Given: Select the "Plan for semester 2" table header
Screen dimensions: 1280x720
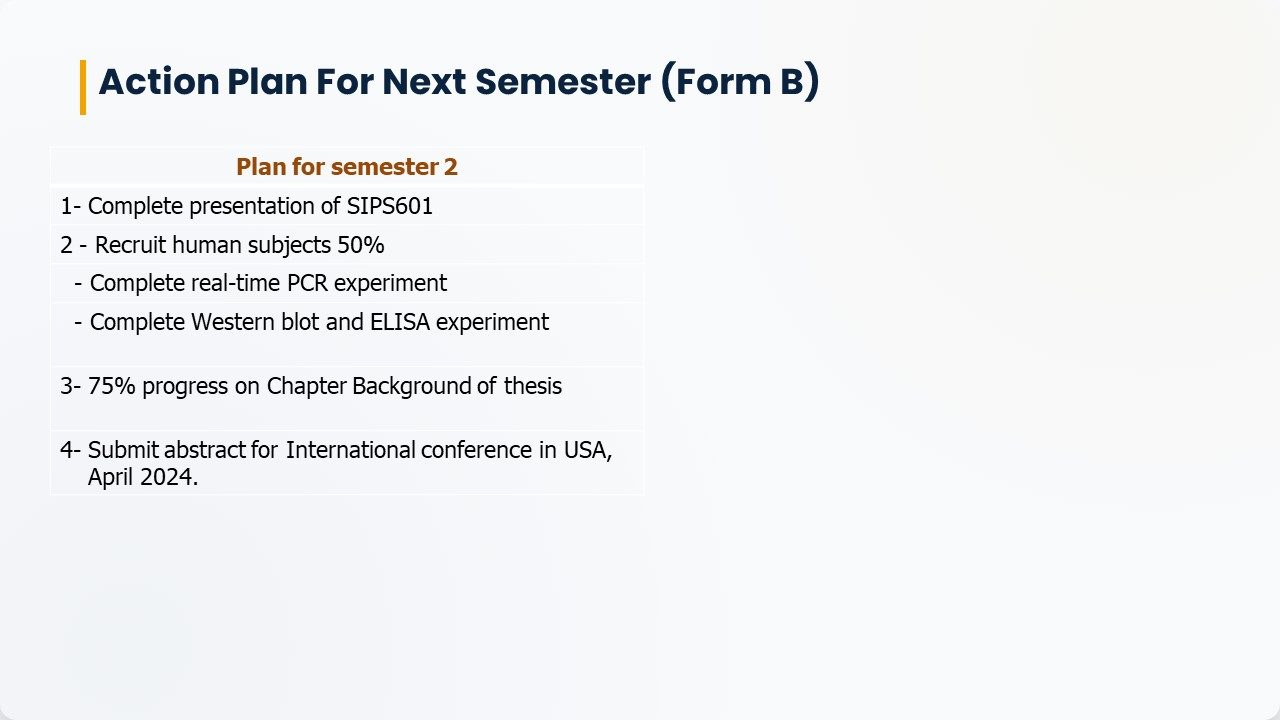Looking at the screenshot, I should pos(347,167).
